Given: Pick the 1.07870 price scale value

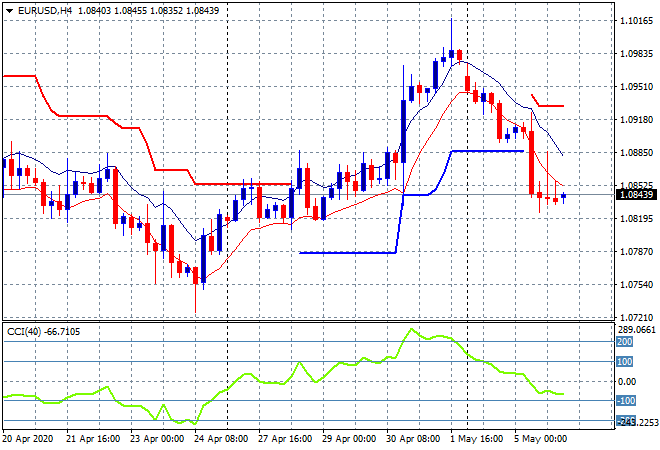Looking at the screenshot, I should [x=636, y=251].
